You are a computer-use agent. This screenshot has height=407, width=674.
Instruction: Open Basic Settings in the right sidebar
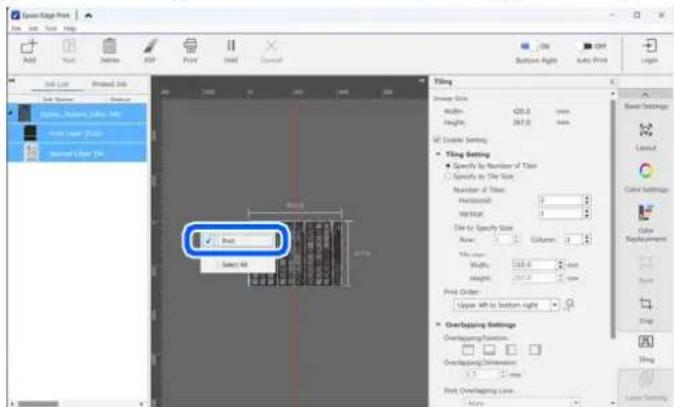[646, 105]
